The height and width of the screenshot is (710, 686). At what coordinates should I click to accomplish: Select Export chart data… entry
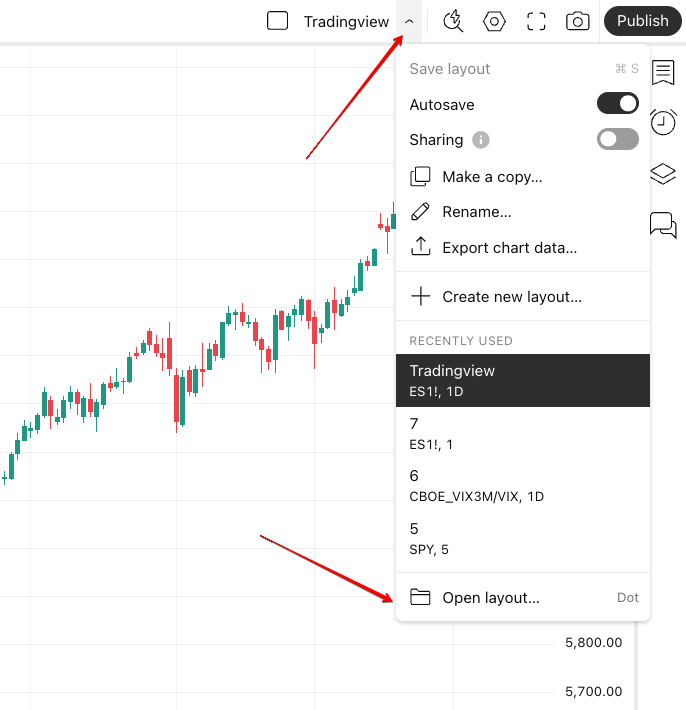click(523, 248)
